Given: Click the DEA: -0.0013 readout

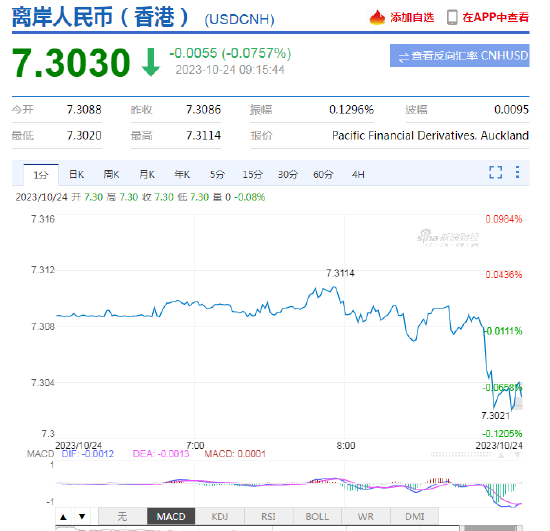Looking at the screenshot, I should tap(161, 454).
